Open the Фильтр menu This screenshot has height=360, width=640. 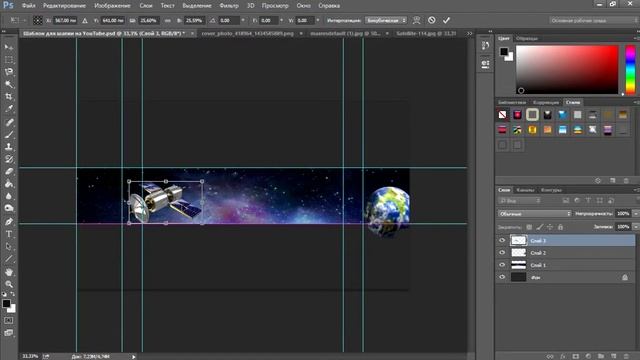[x=229, y=6]
